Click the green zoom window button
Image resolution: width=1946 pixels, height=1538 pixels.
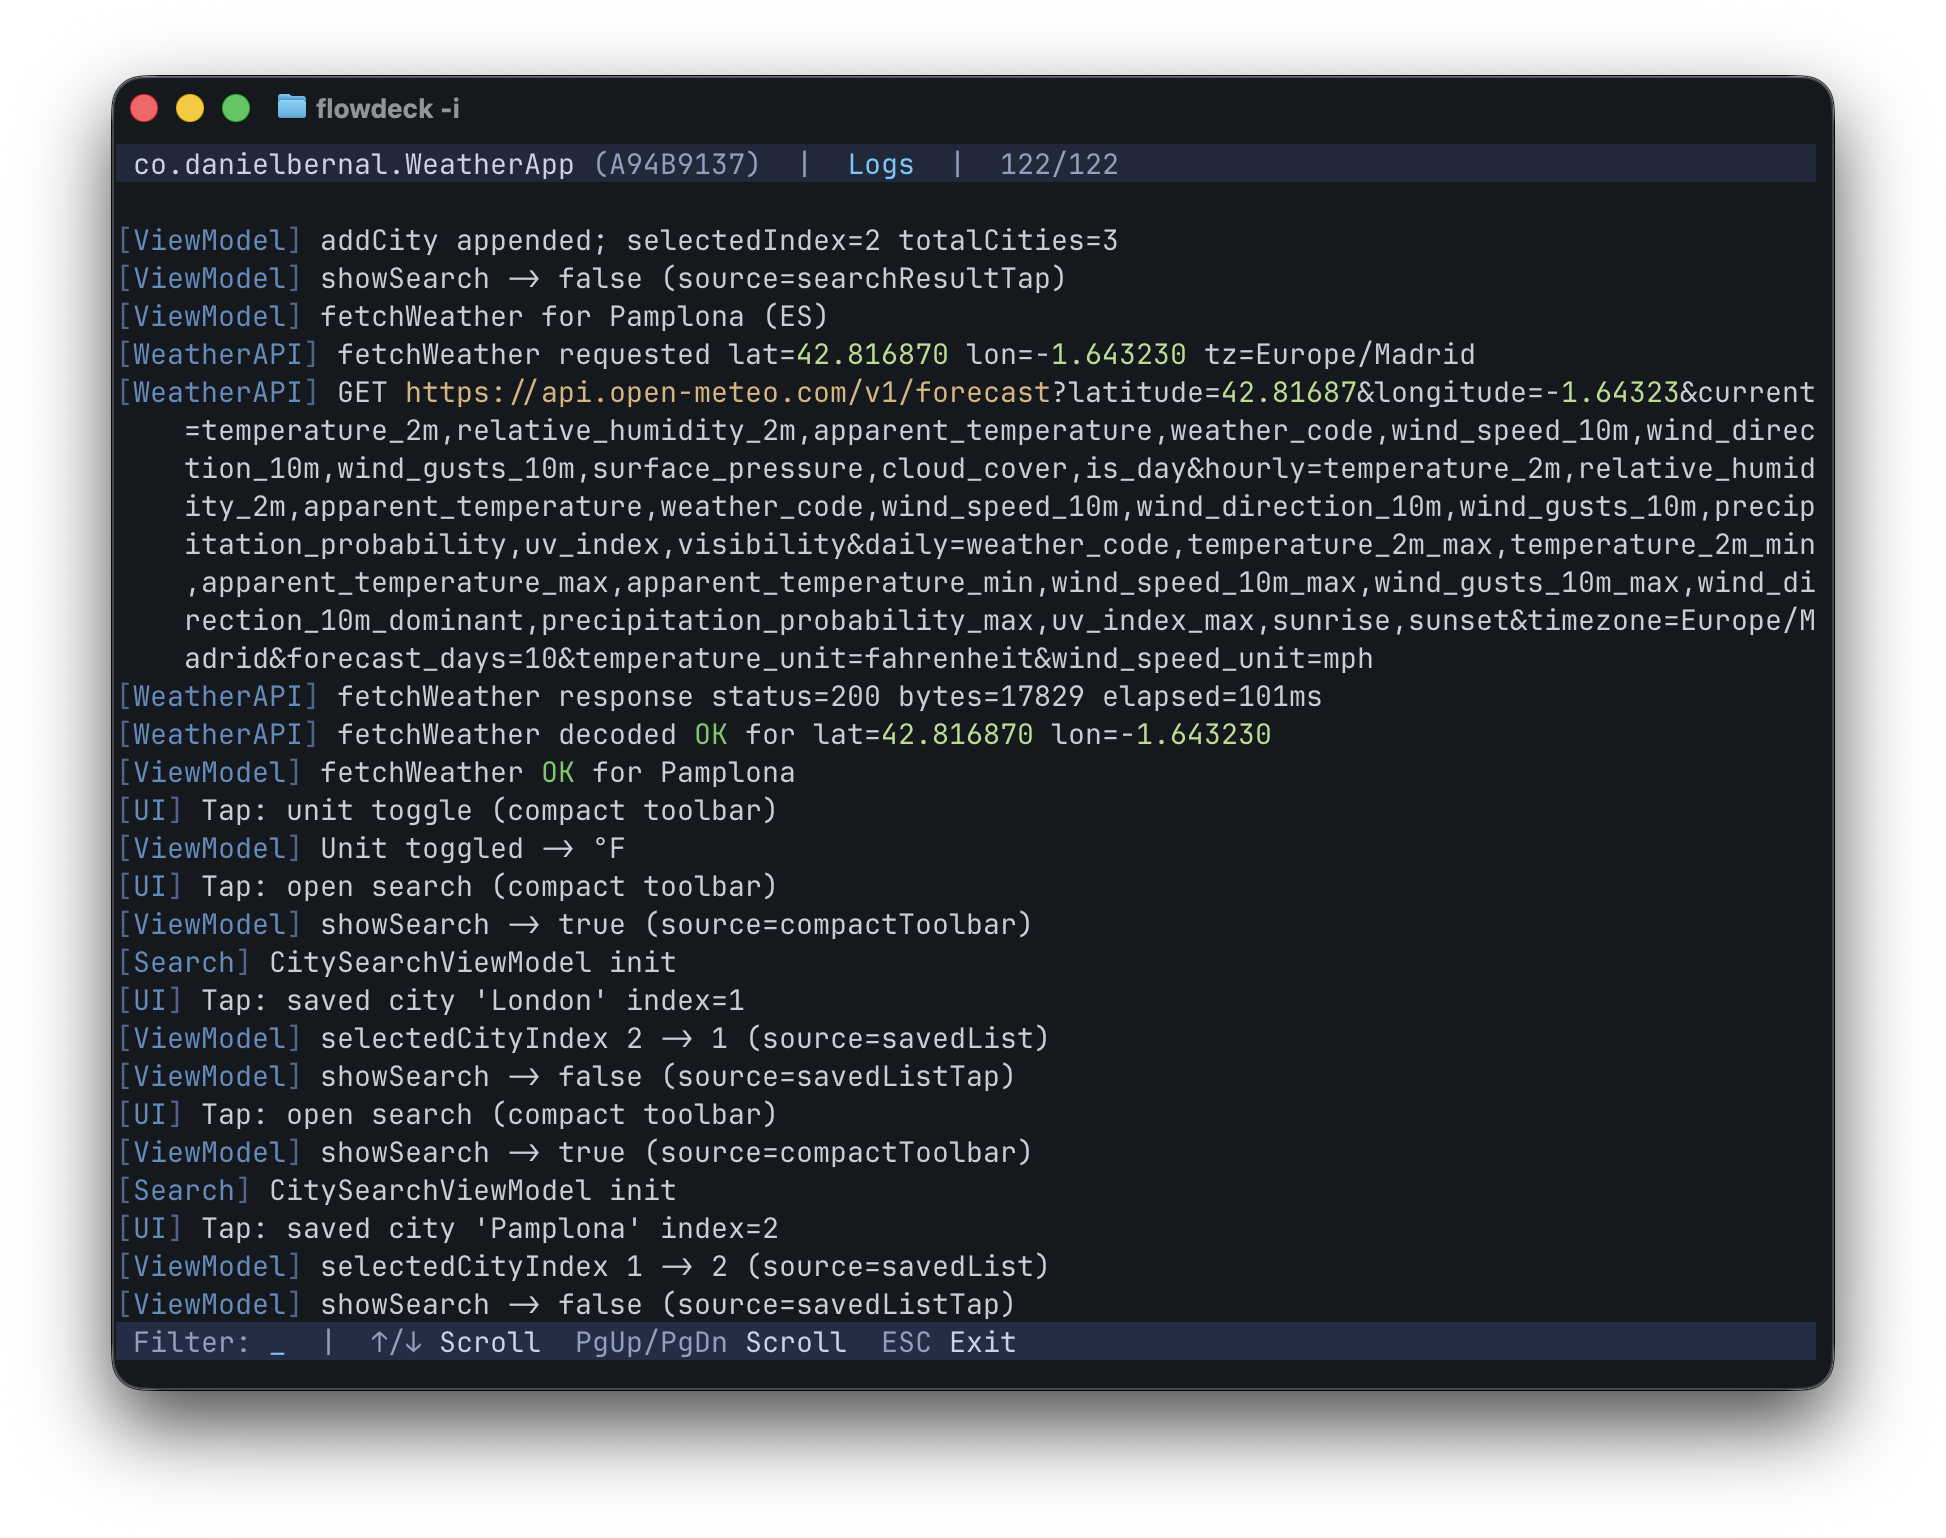236,108
